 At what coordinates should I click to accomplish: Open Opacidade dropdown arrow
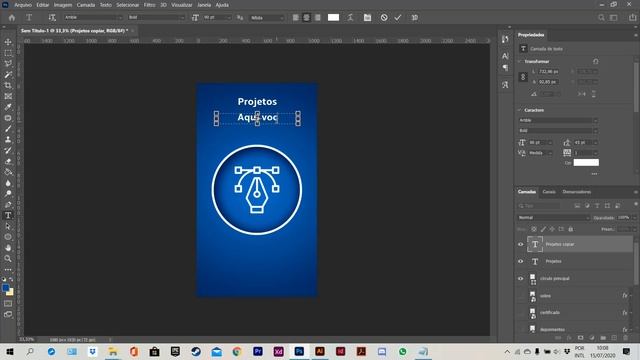click(634, 218)
